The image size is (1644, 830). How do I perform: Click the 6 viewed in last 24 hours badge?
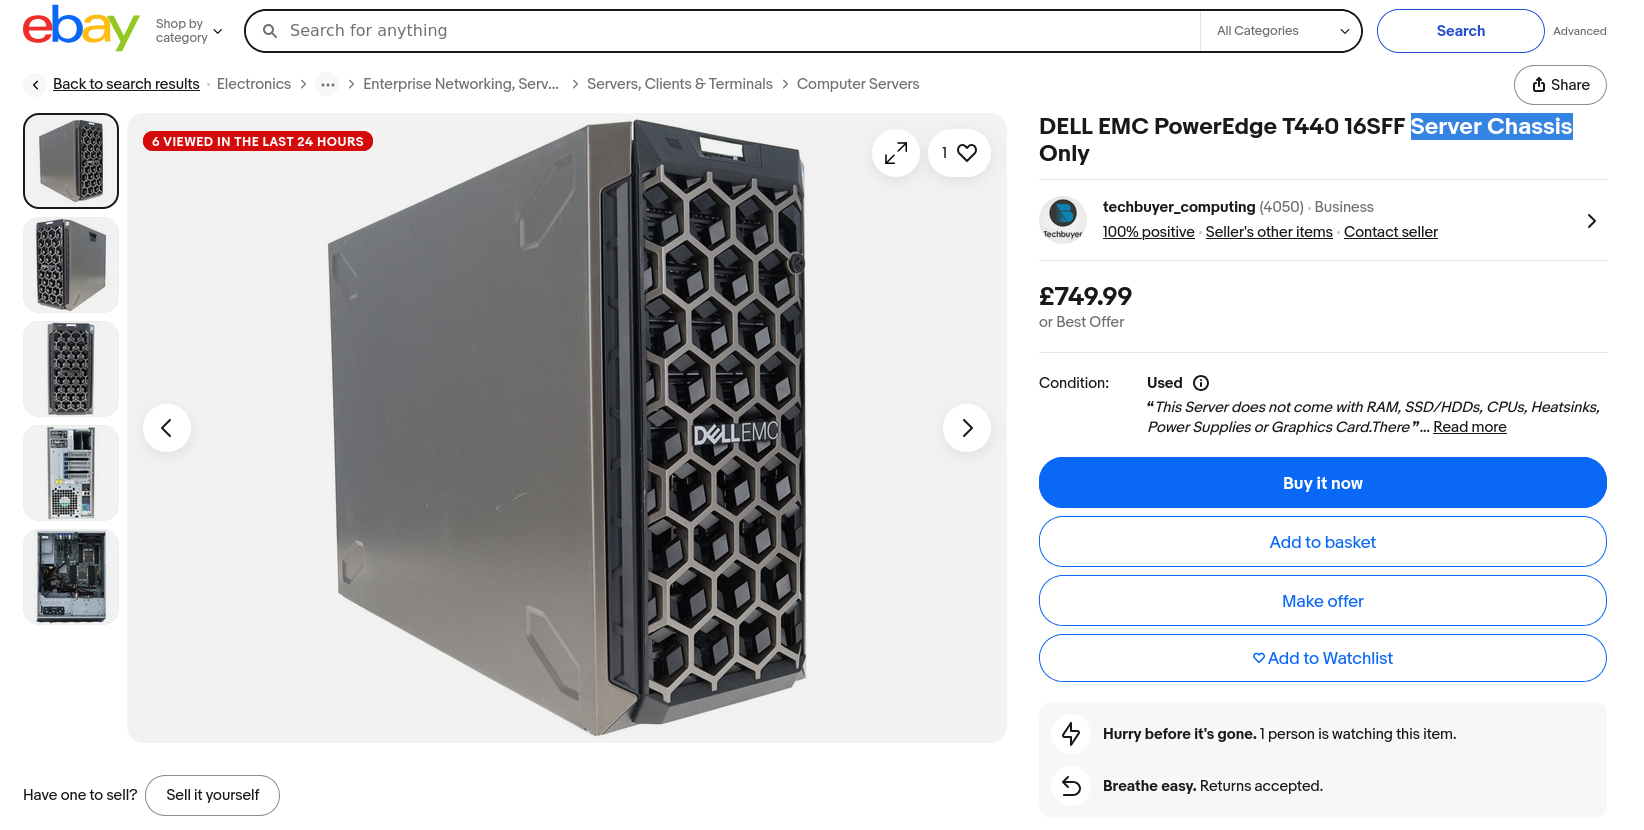[258, 141]
